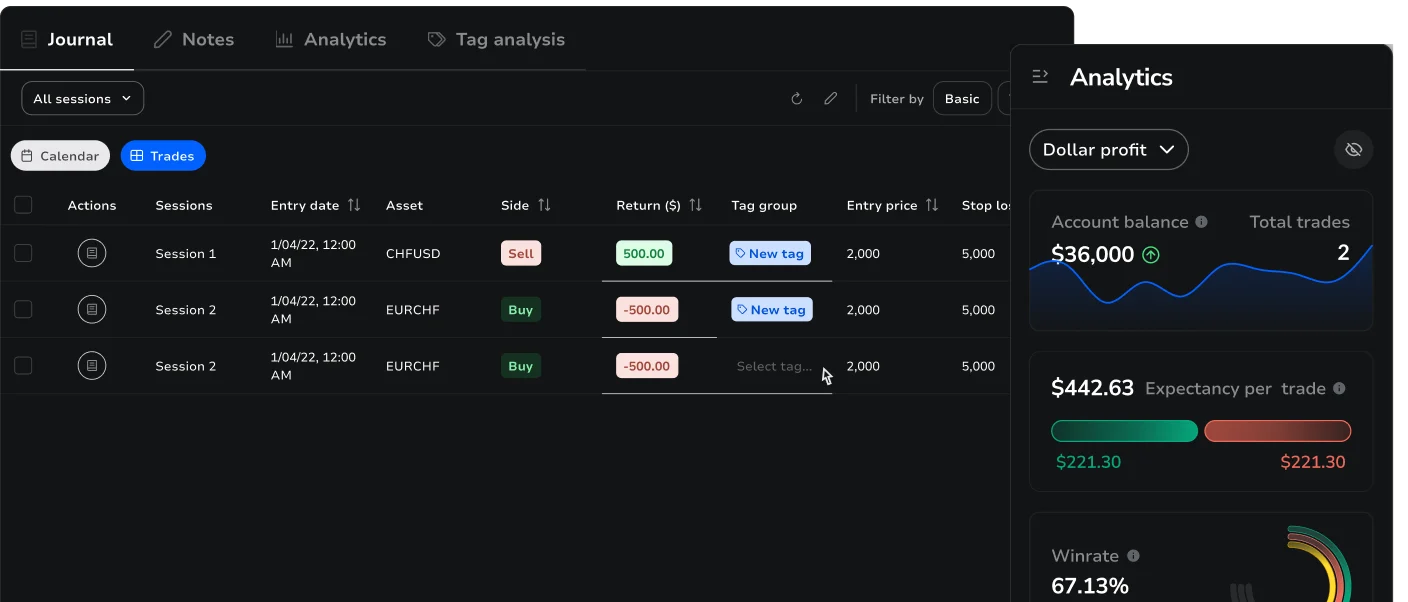Click the red expectancy bar
Image resolution: width=1408 pixels, height=602 pixels.
(1278, 431)
